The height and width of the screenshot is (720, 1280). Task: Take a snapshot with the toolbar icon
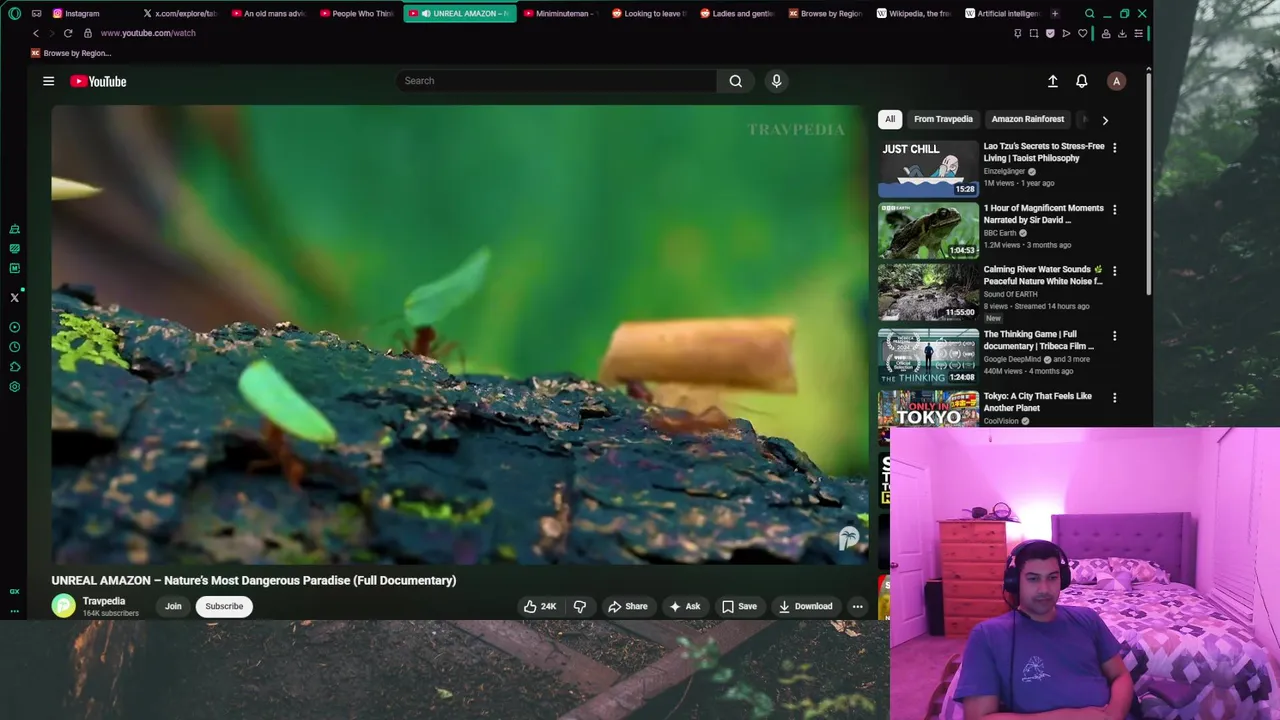[x=1034, y=33]
